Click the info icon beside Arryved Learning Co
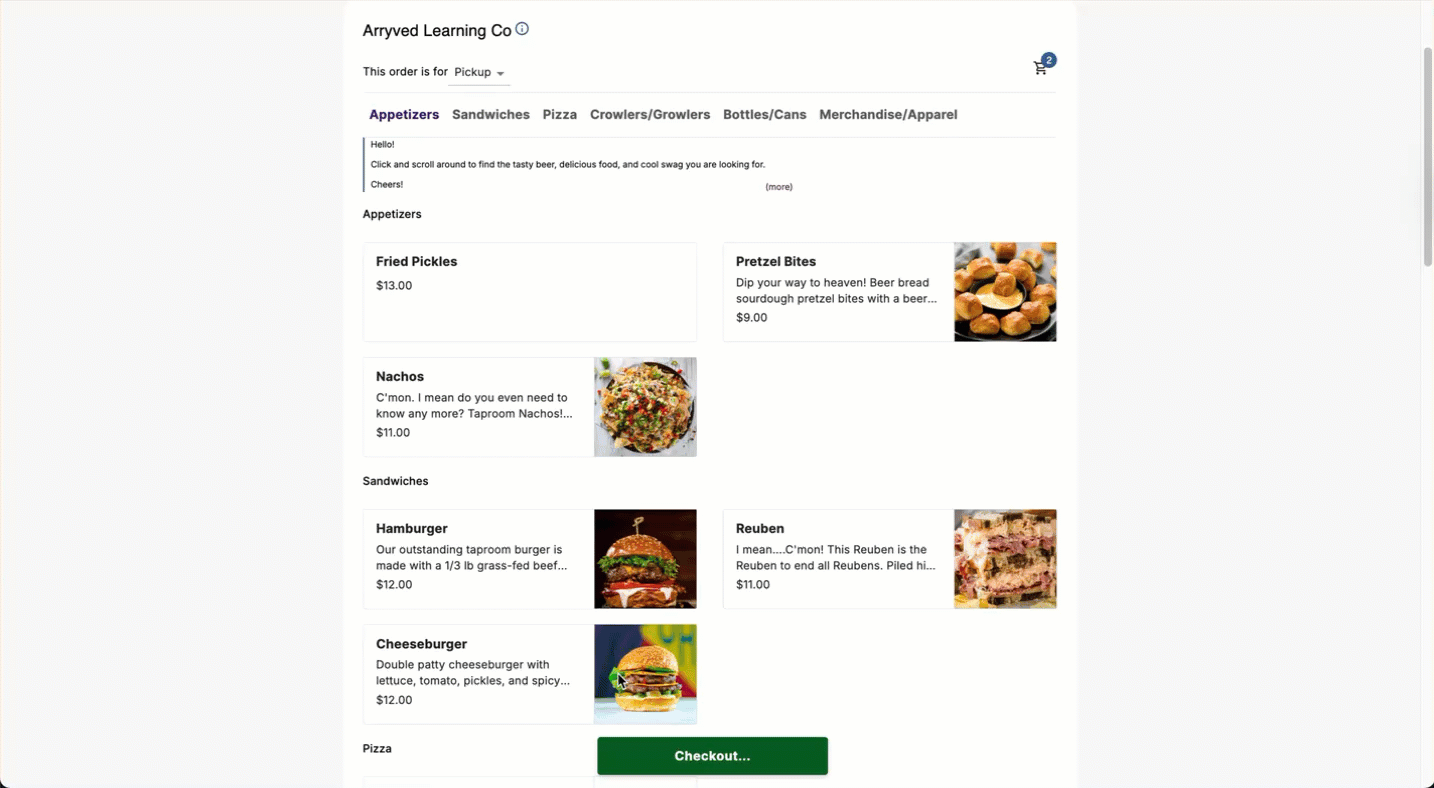The width and height of the screenshot is (1434, 788). pyautogui.click(x=522, y=29)
